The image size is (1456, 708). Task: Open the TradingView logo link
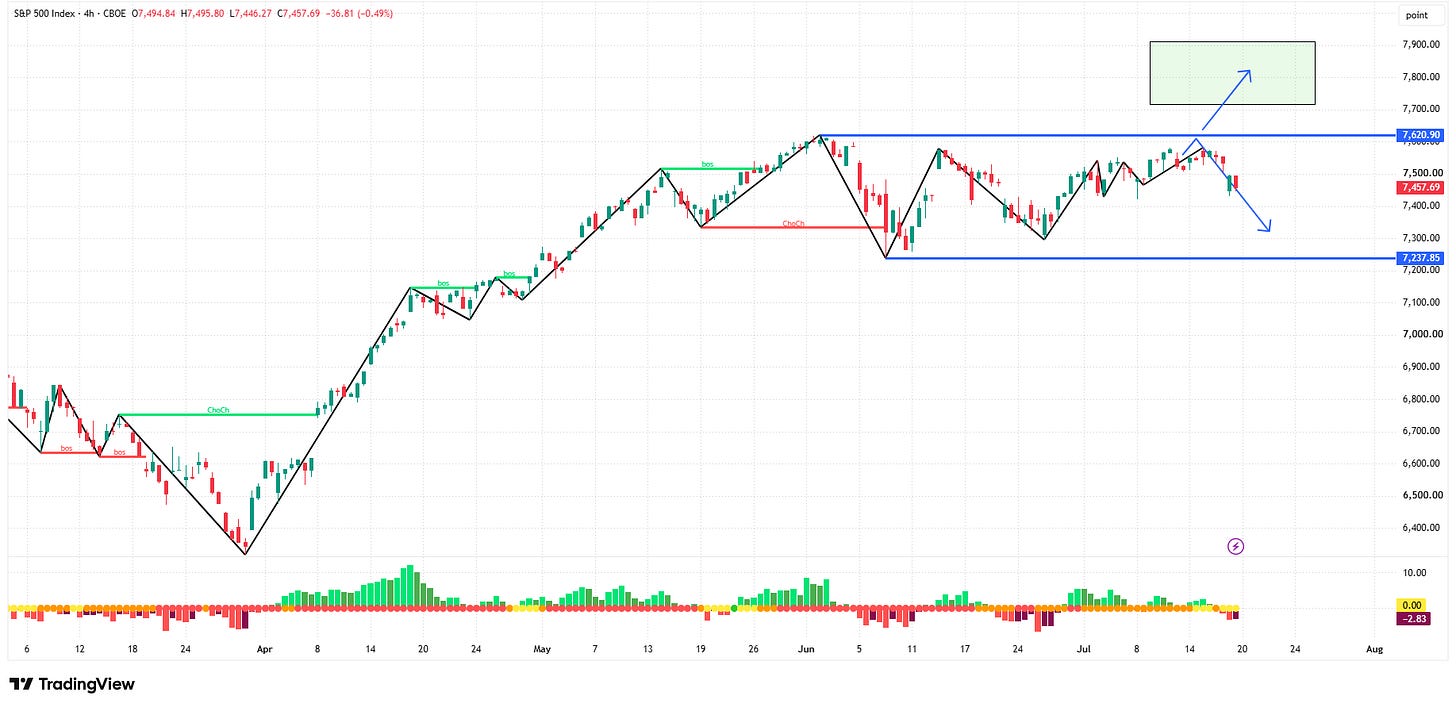(x=71, y=685)
